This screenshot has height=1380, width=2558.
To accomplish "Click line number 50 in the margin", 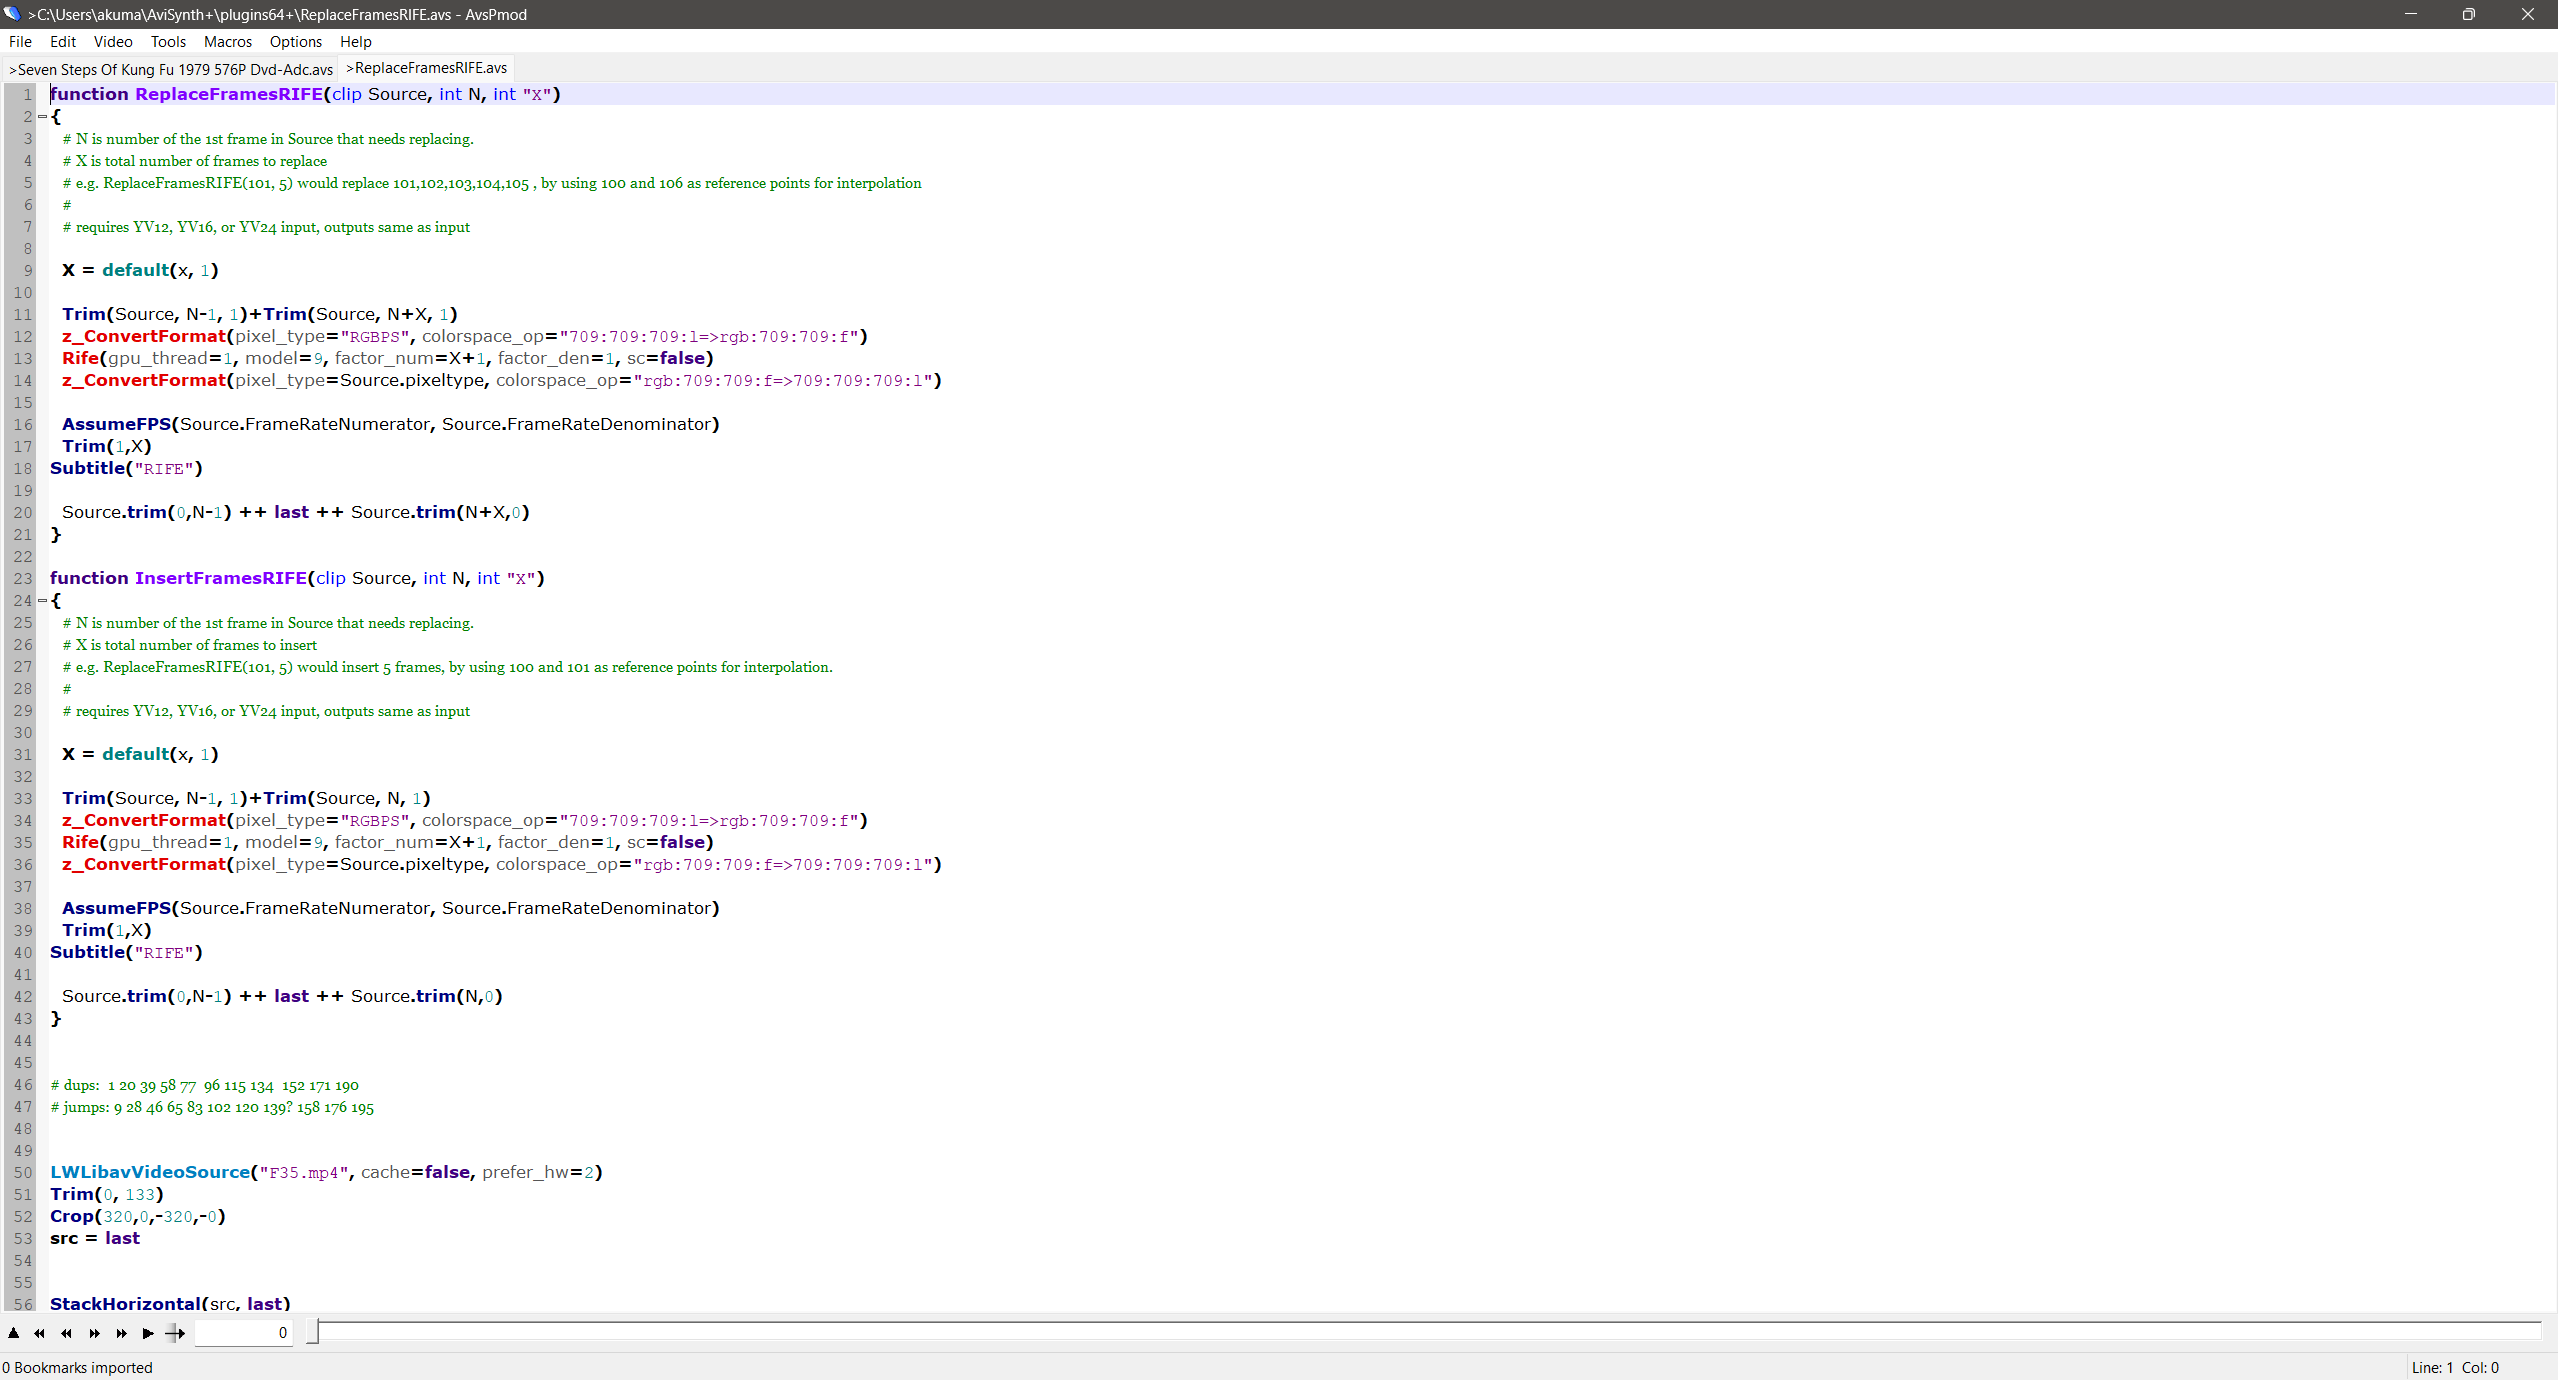I will point(23,1172).
